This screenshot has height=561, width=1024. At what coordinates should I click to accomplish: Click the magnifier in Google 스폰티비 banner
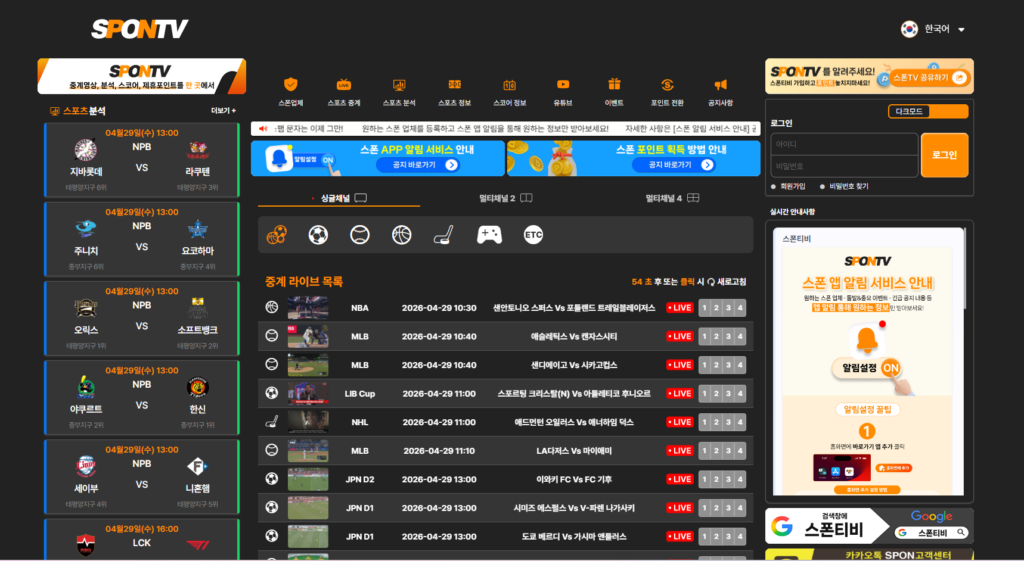[x=961, y=533]
